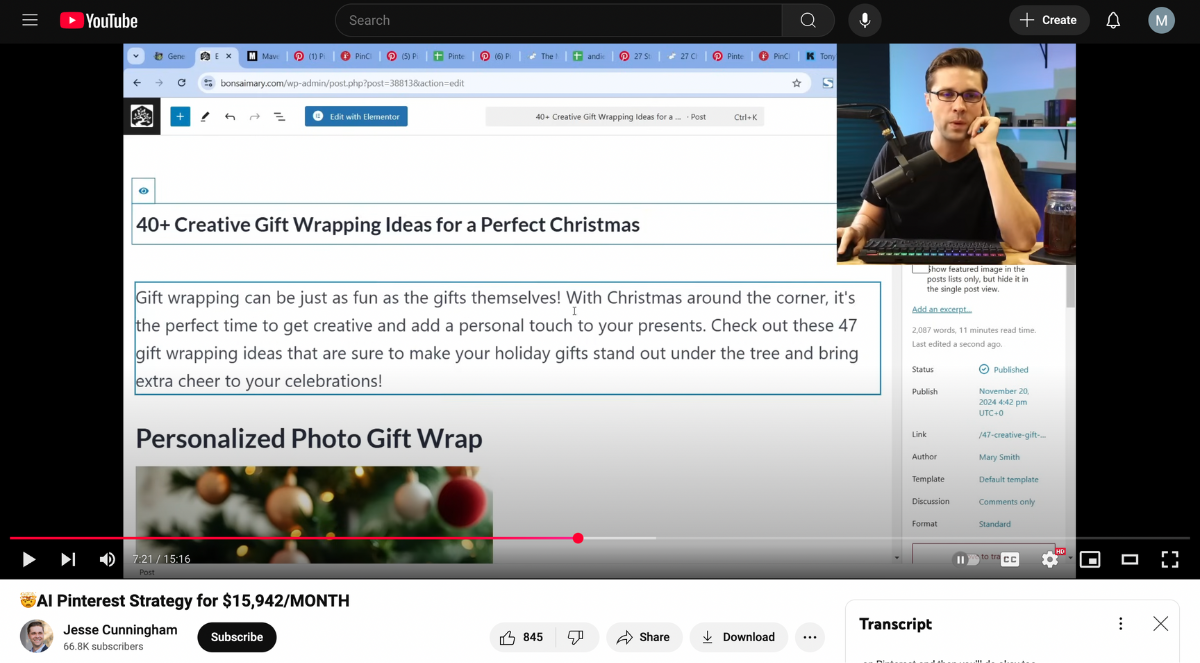The image size is (1200, 663).
Task: Check the show featured image checkbox
Action: click(921, 269)
